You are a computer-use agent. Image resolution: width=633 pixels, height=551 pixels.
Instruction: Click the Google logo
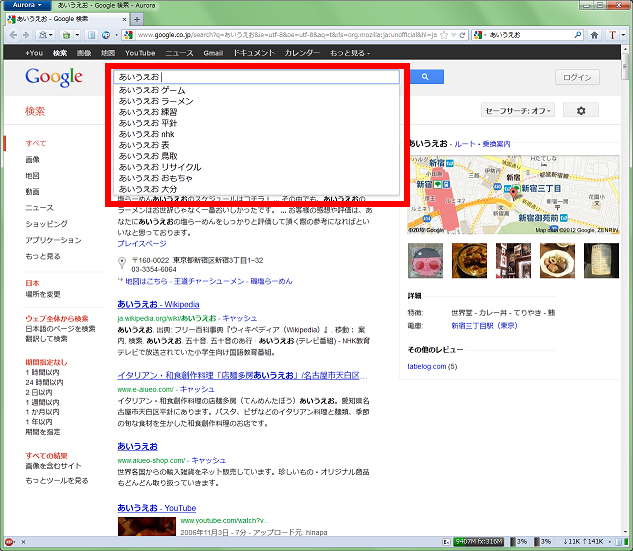(x=54, y=77)
